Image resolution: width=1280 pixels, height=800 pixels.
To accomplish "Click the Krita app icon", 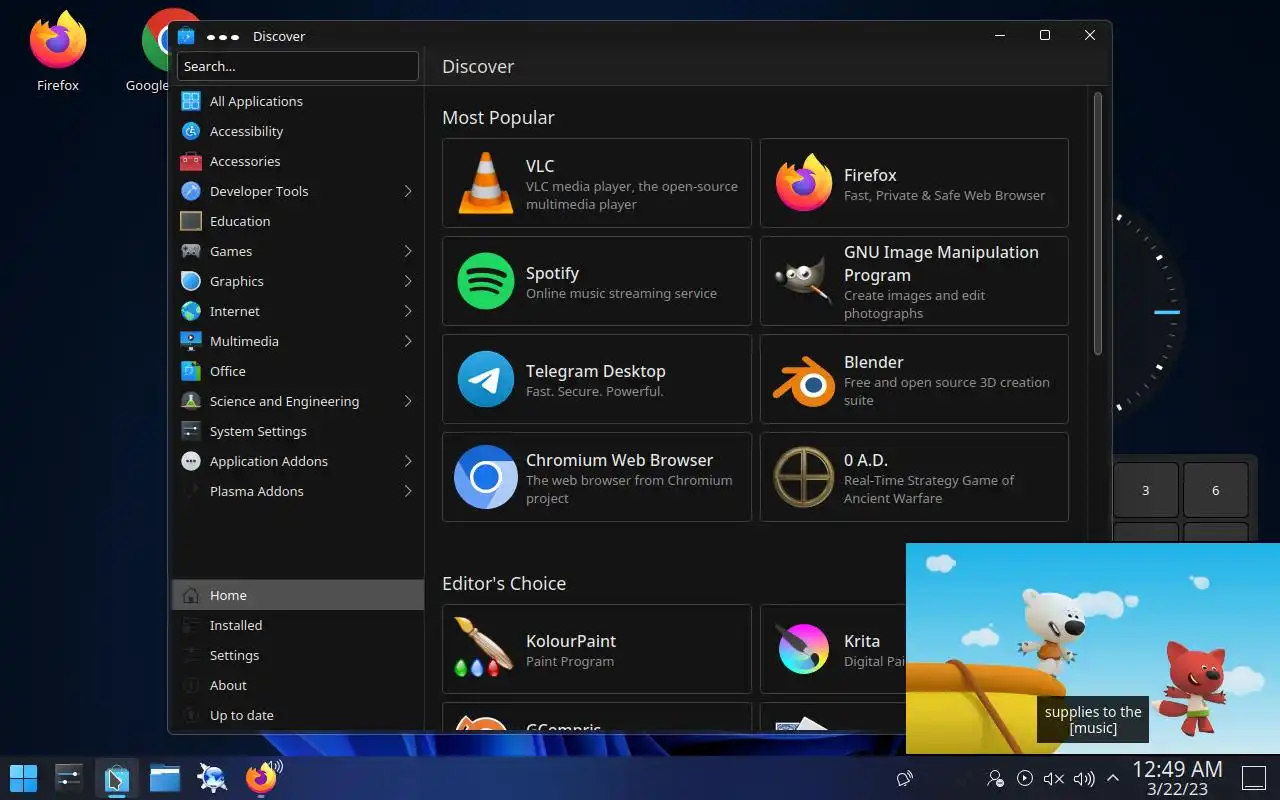I will [803, 648].
